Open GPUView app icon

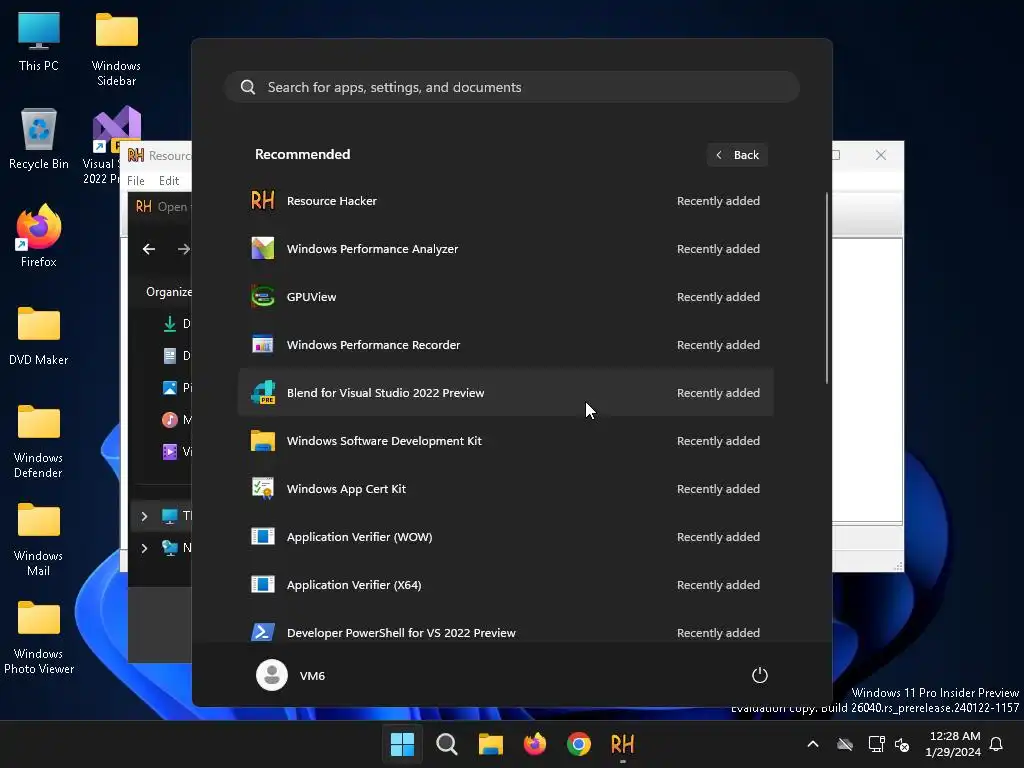click(263, 296)
